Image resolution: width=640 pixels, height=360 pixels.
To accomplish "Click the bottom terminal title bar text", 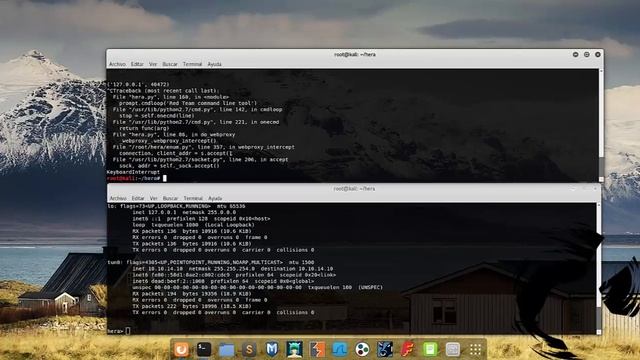I will pos(354,189).
